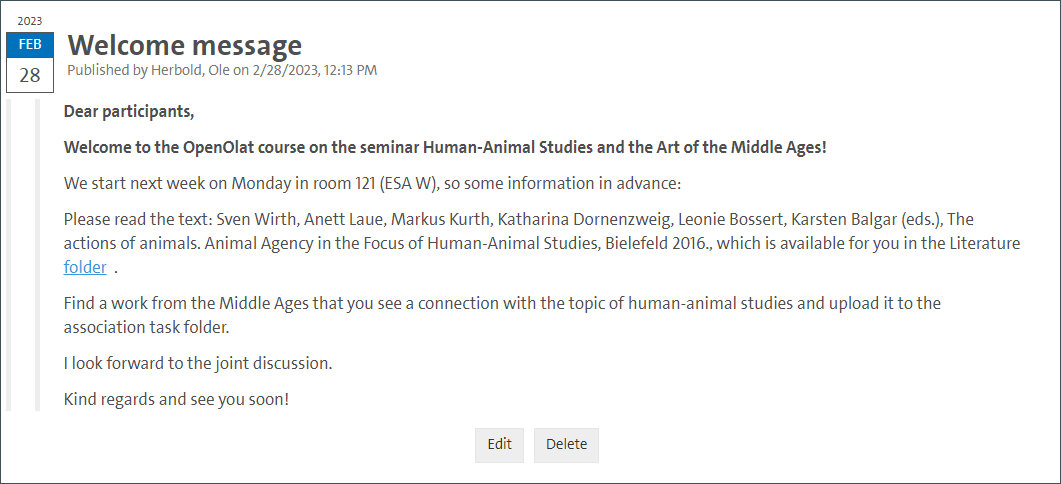
Task: Open the Literature folder link
Action: click(x=84, y=267)
